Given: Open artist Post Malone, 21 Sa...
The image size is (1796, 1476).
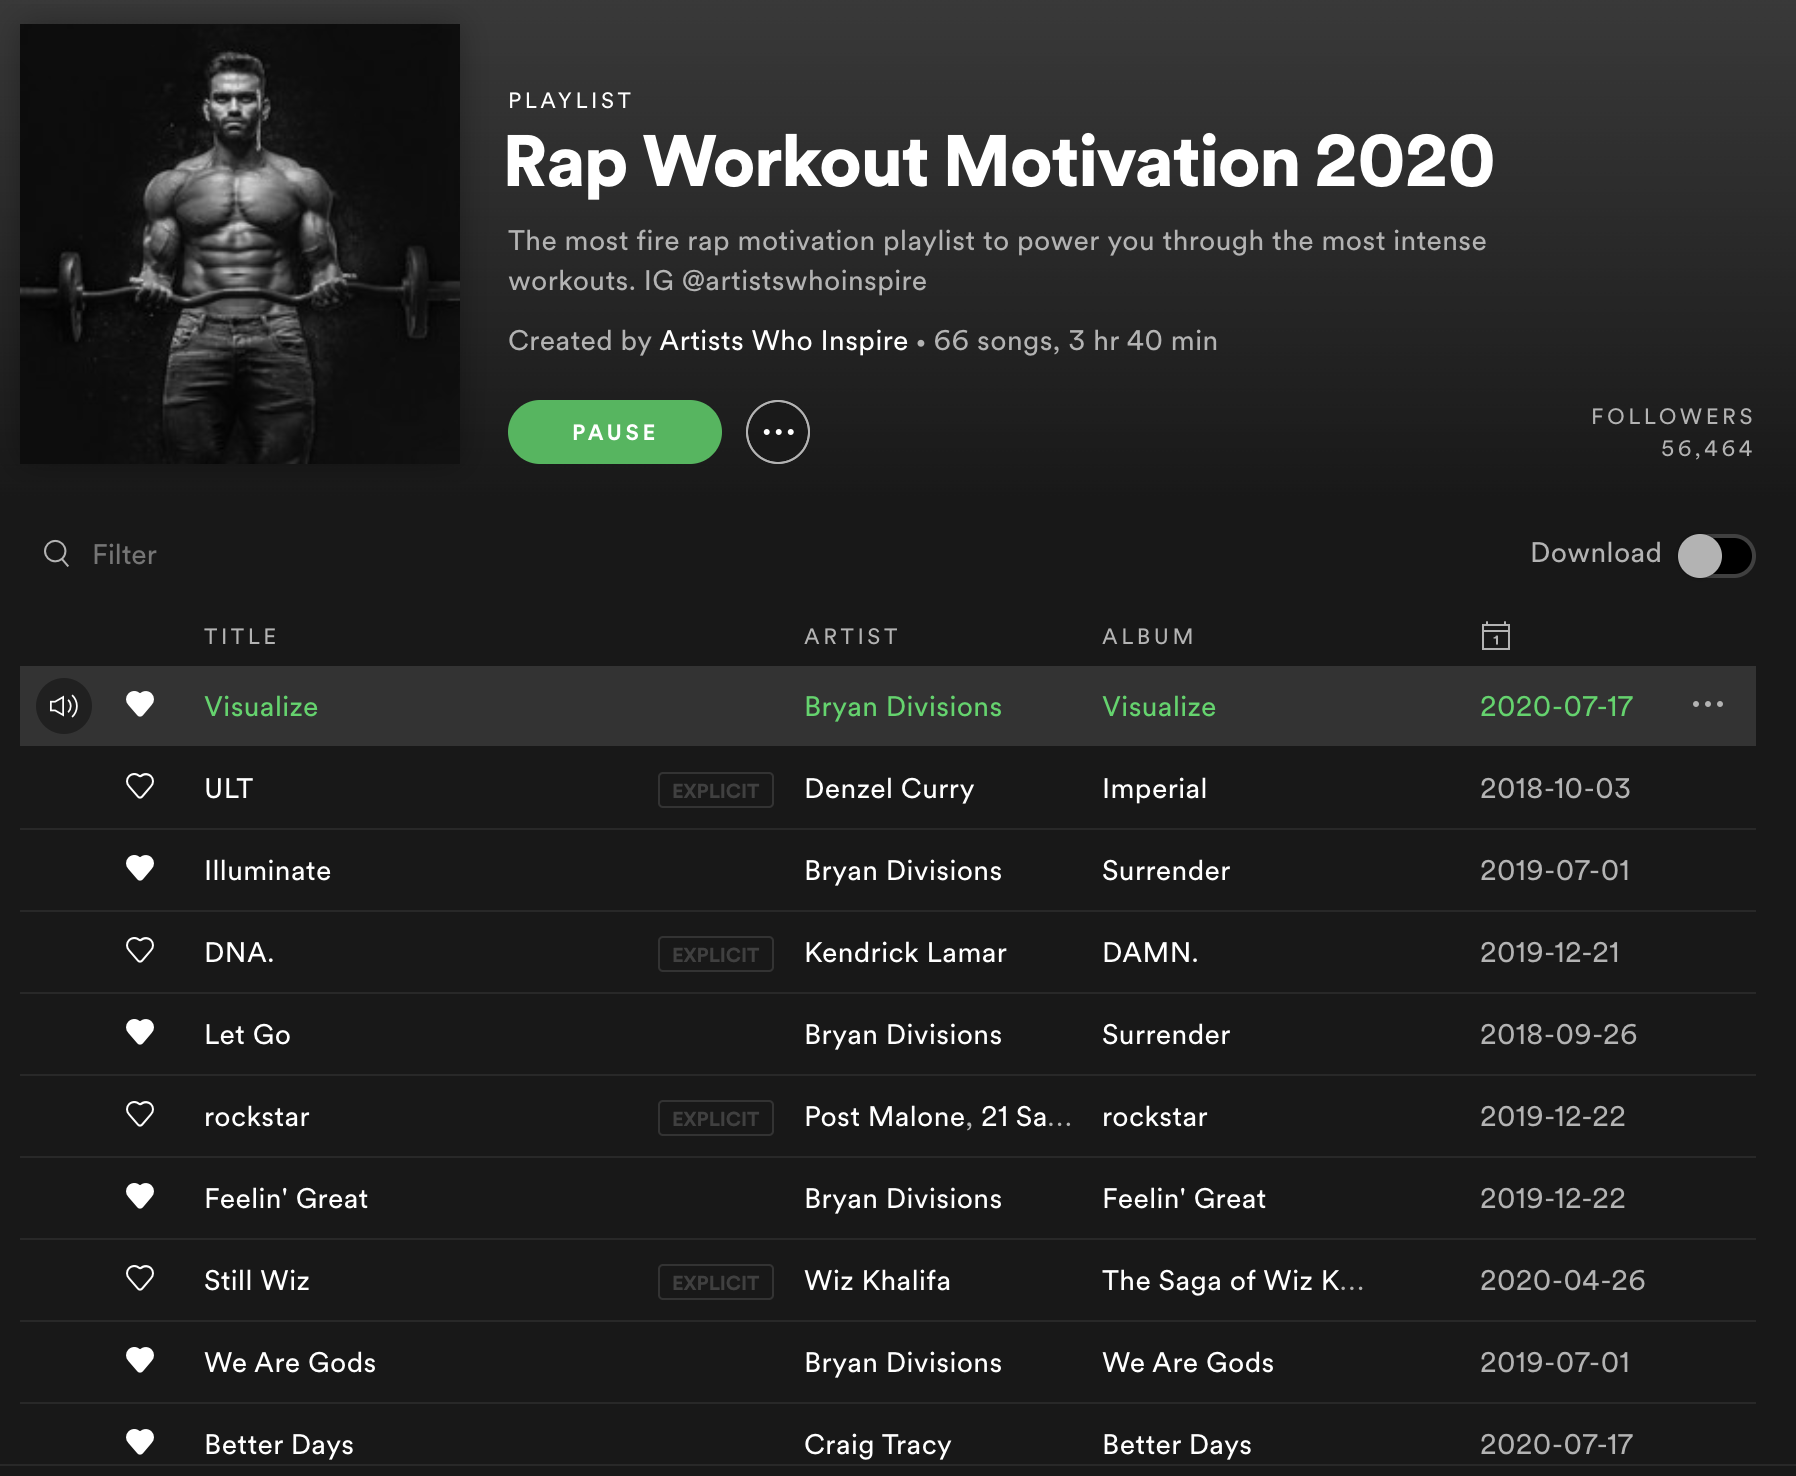Looking at the screenshot, I should (x=938, y=1117).
